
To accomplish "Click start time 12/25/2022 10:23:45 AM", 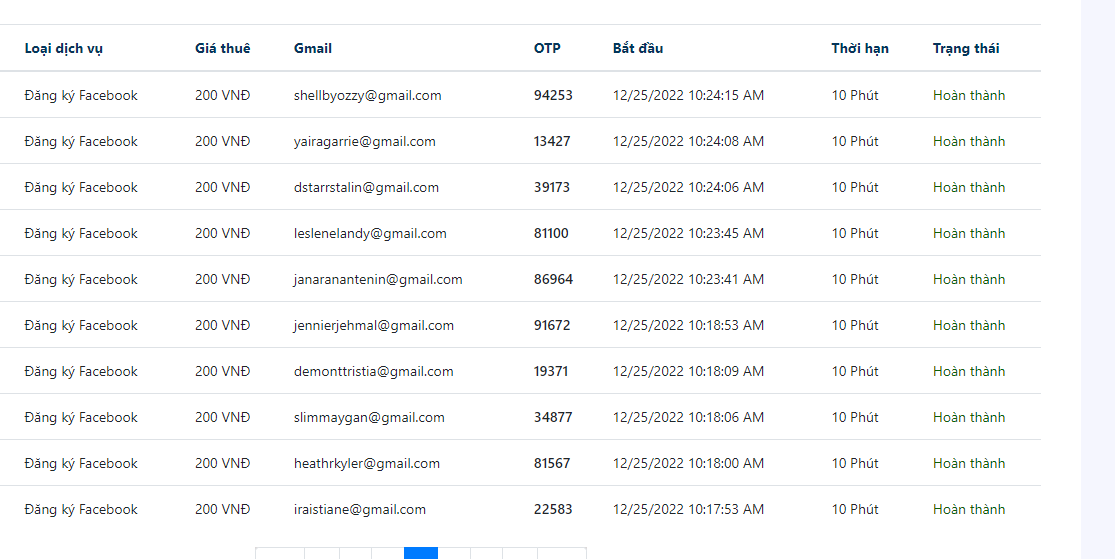I will pyautogui.click(x=688, y=233).
